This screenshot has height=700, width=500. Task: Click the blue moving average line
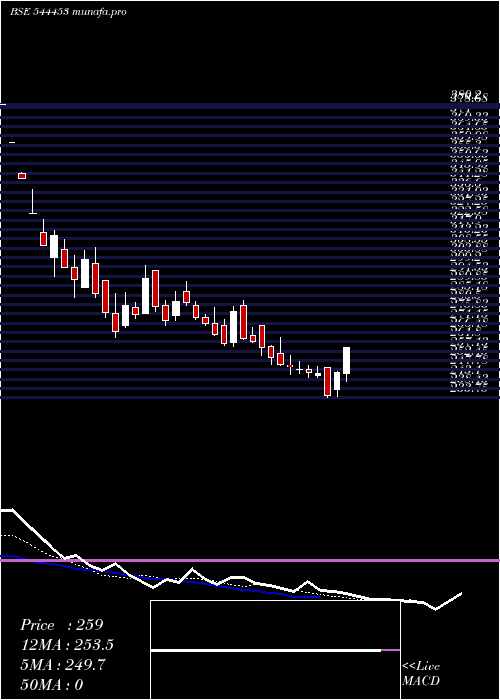click(x=161, y=579)
